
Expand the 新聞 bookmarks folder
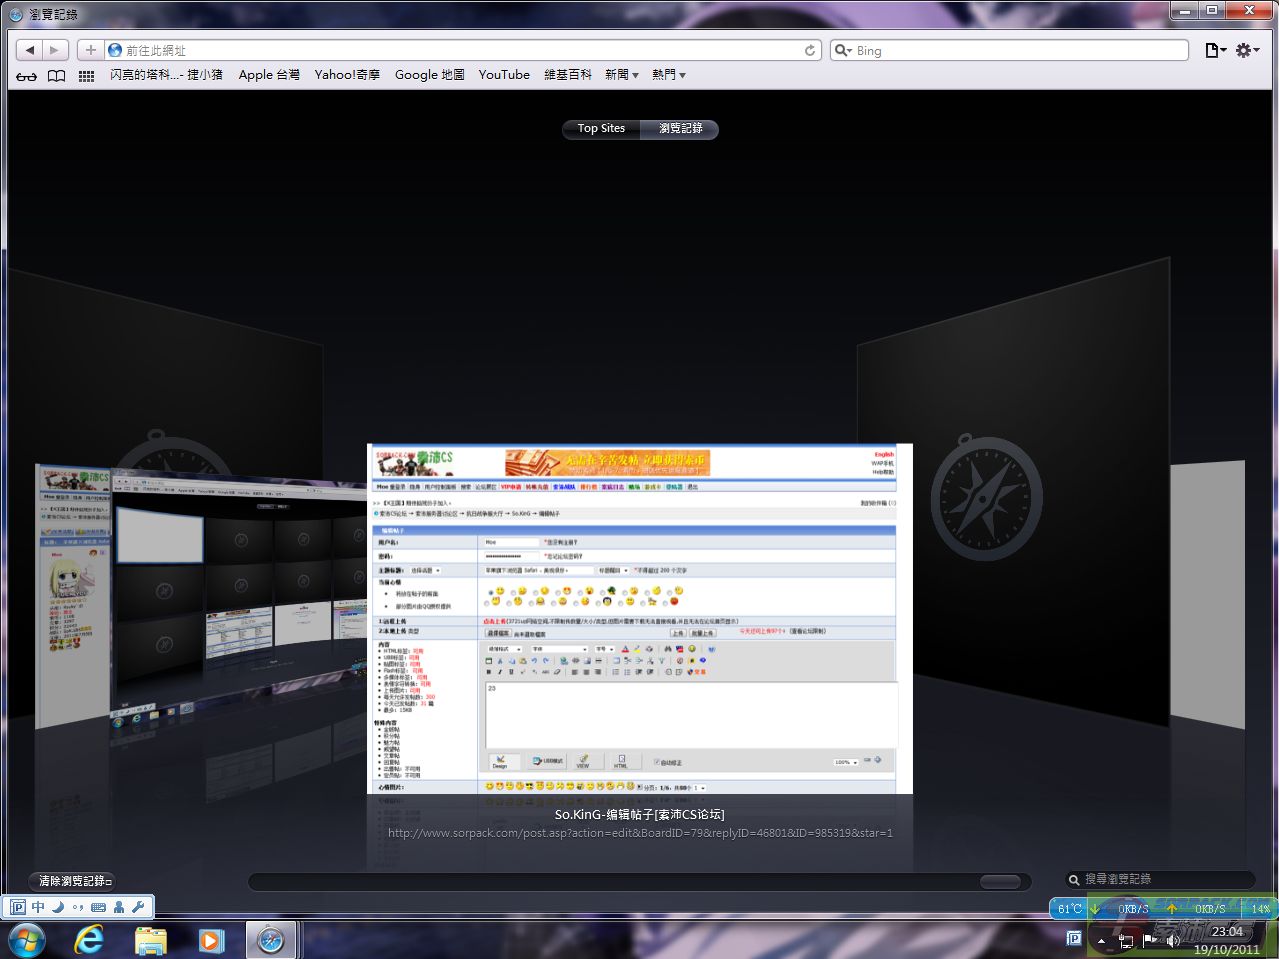pyautogui.click(x=621, y=75)
